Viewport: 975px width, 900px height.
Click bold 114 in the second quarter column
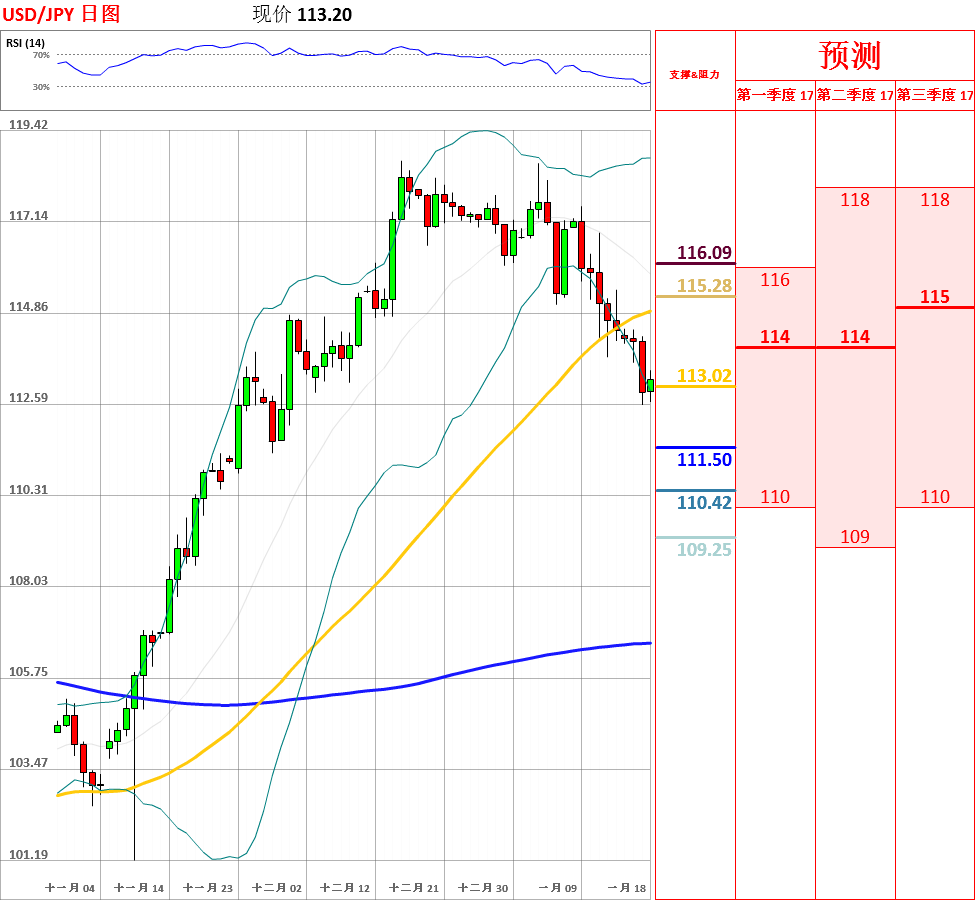[x=855, y=336]
